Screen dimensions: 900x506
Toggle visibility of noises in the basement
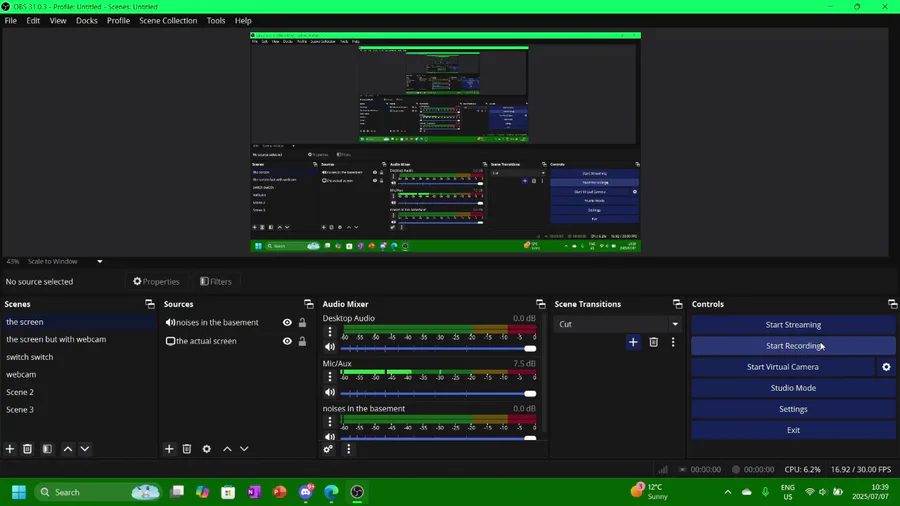point(287,322)
